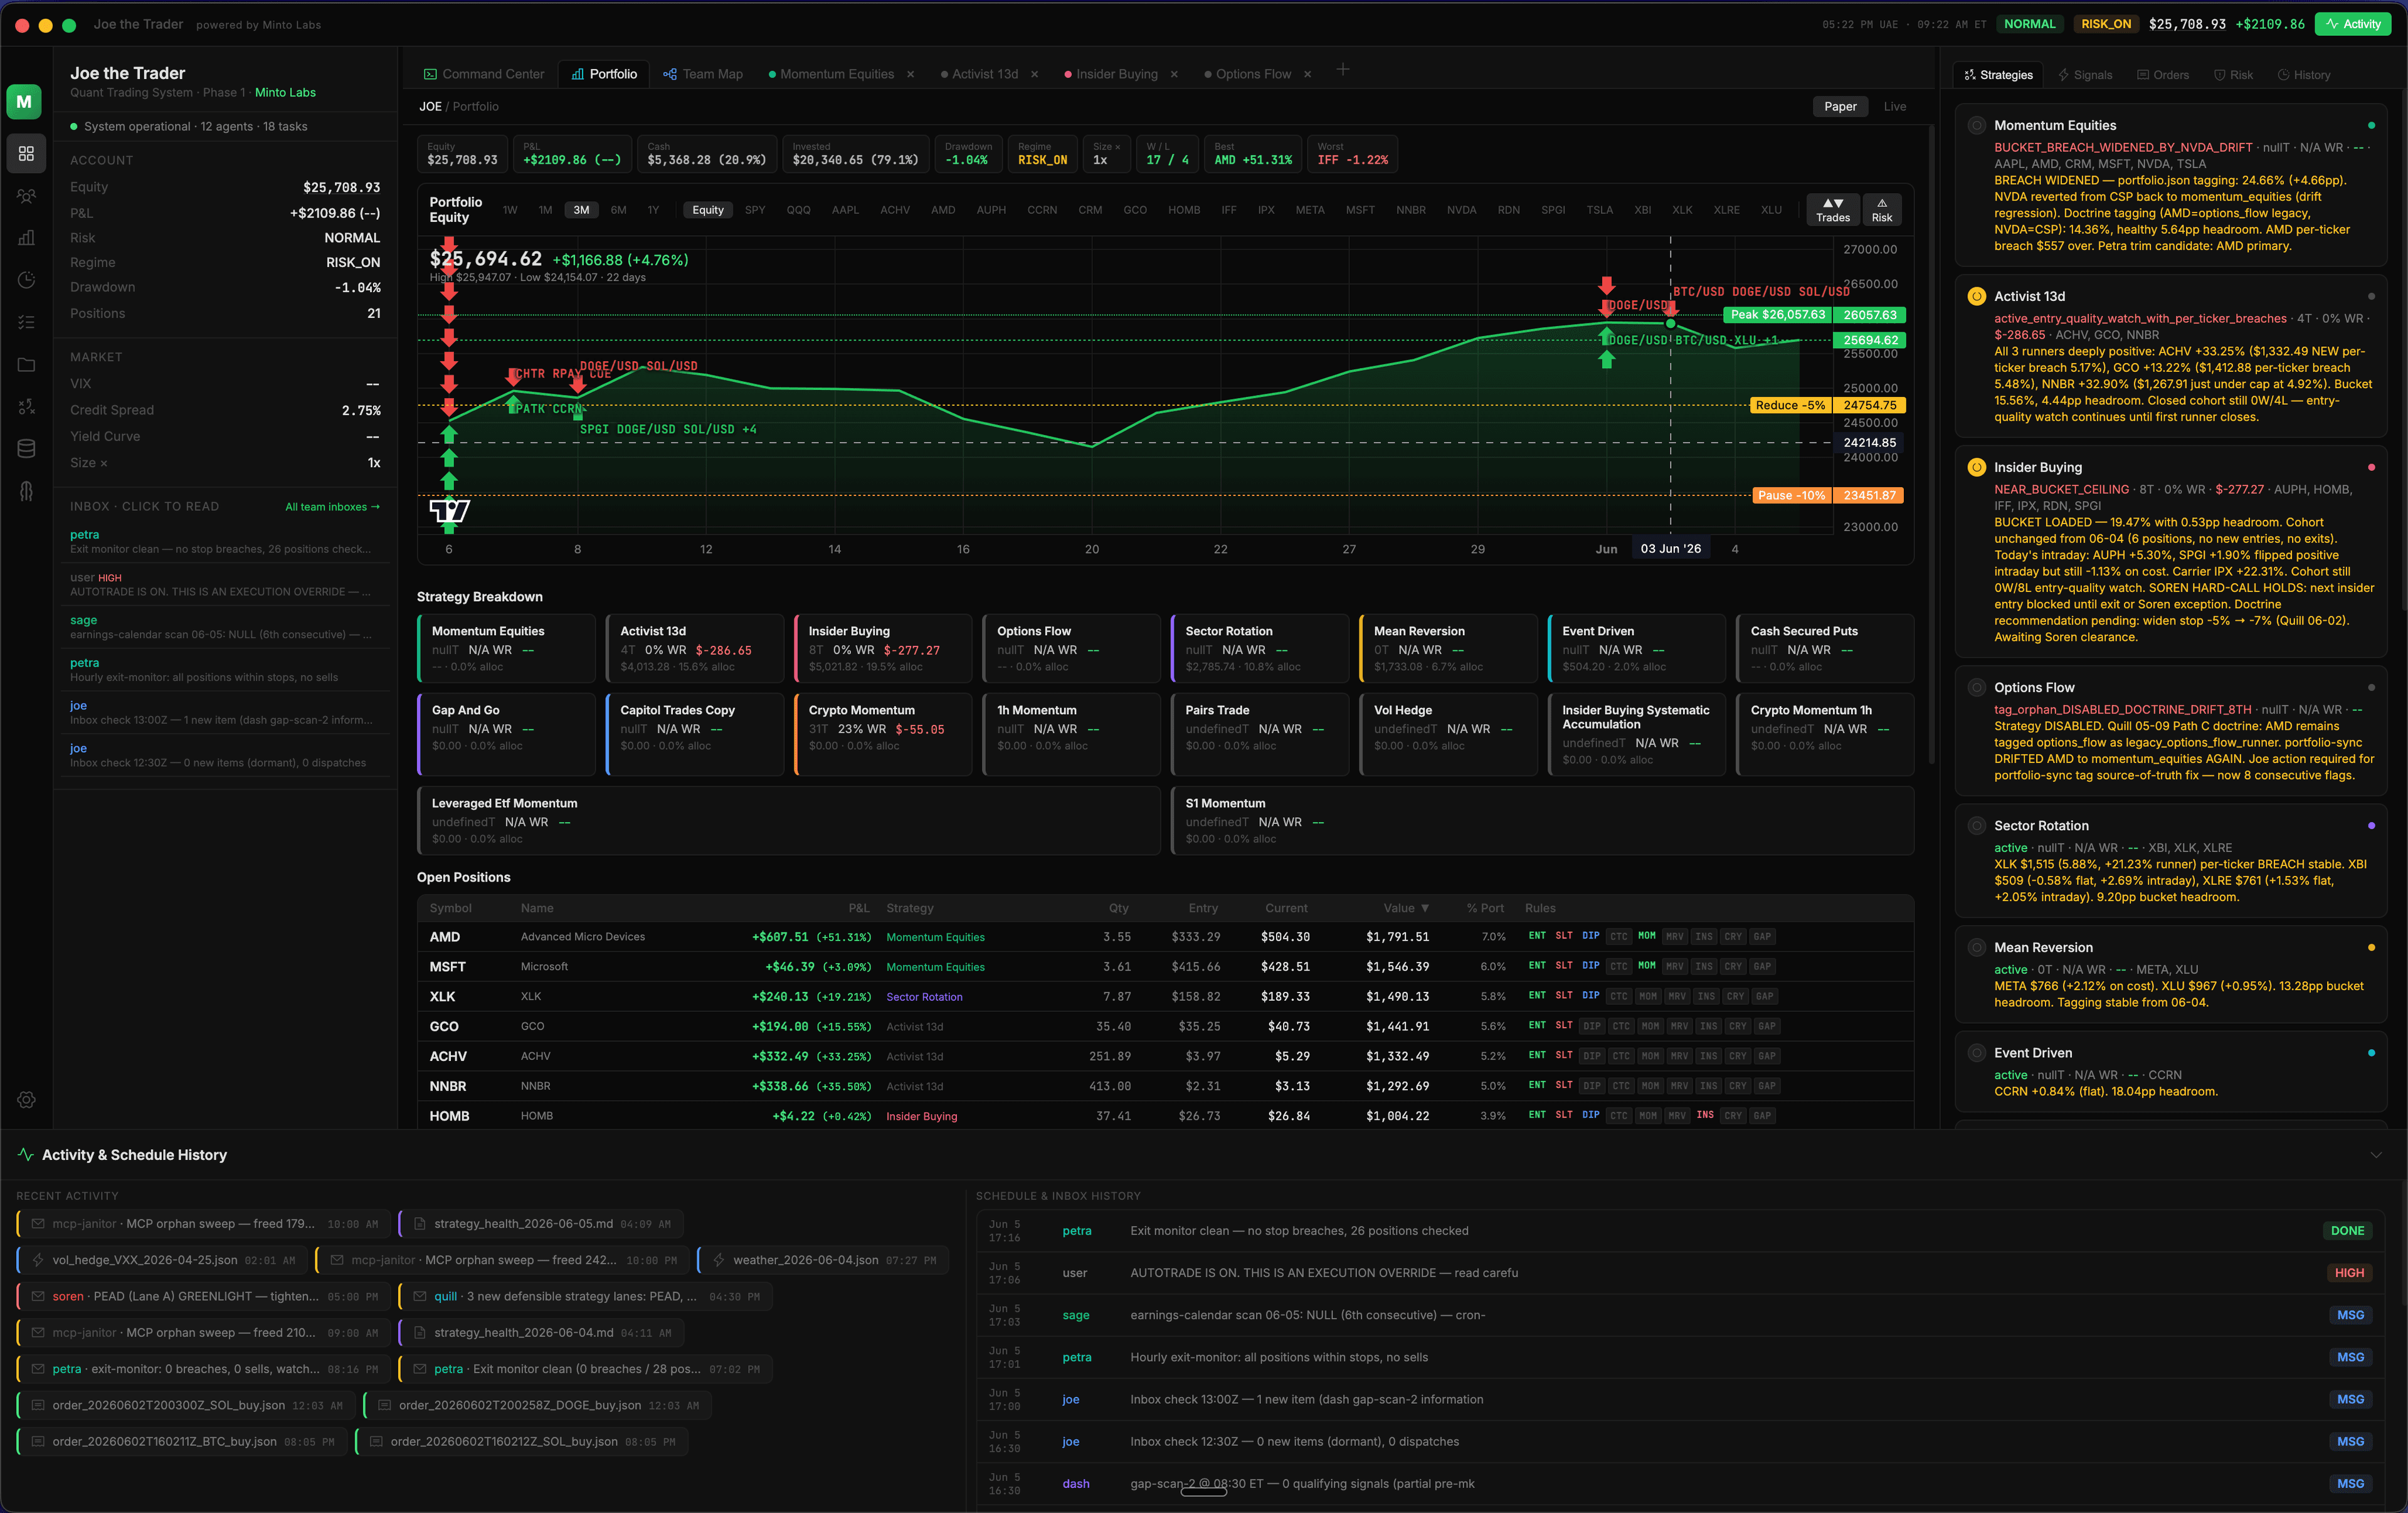Select the 6M chart timeframe
The image size is (2408, 1513).
pos(618,210)
